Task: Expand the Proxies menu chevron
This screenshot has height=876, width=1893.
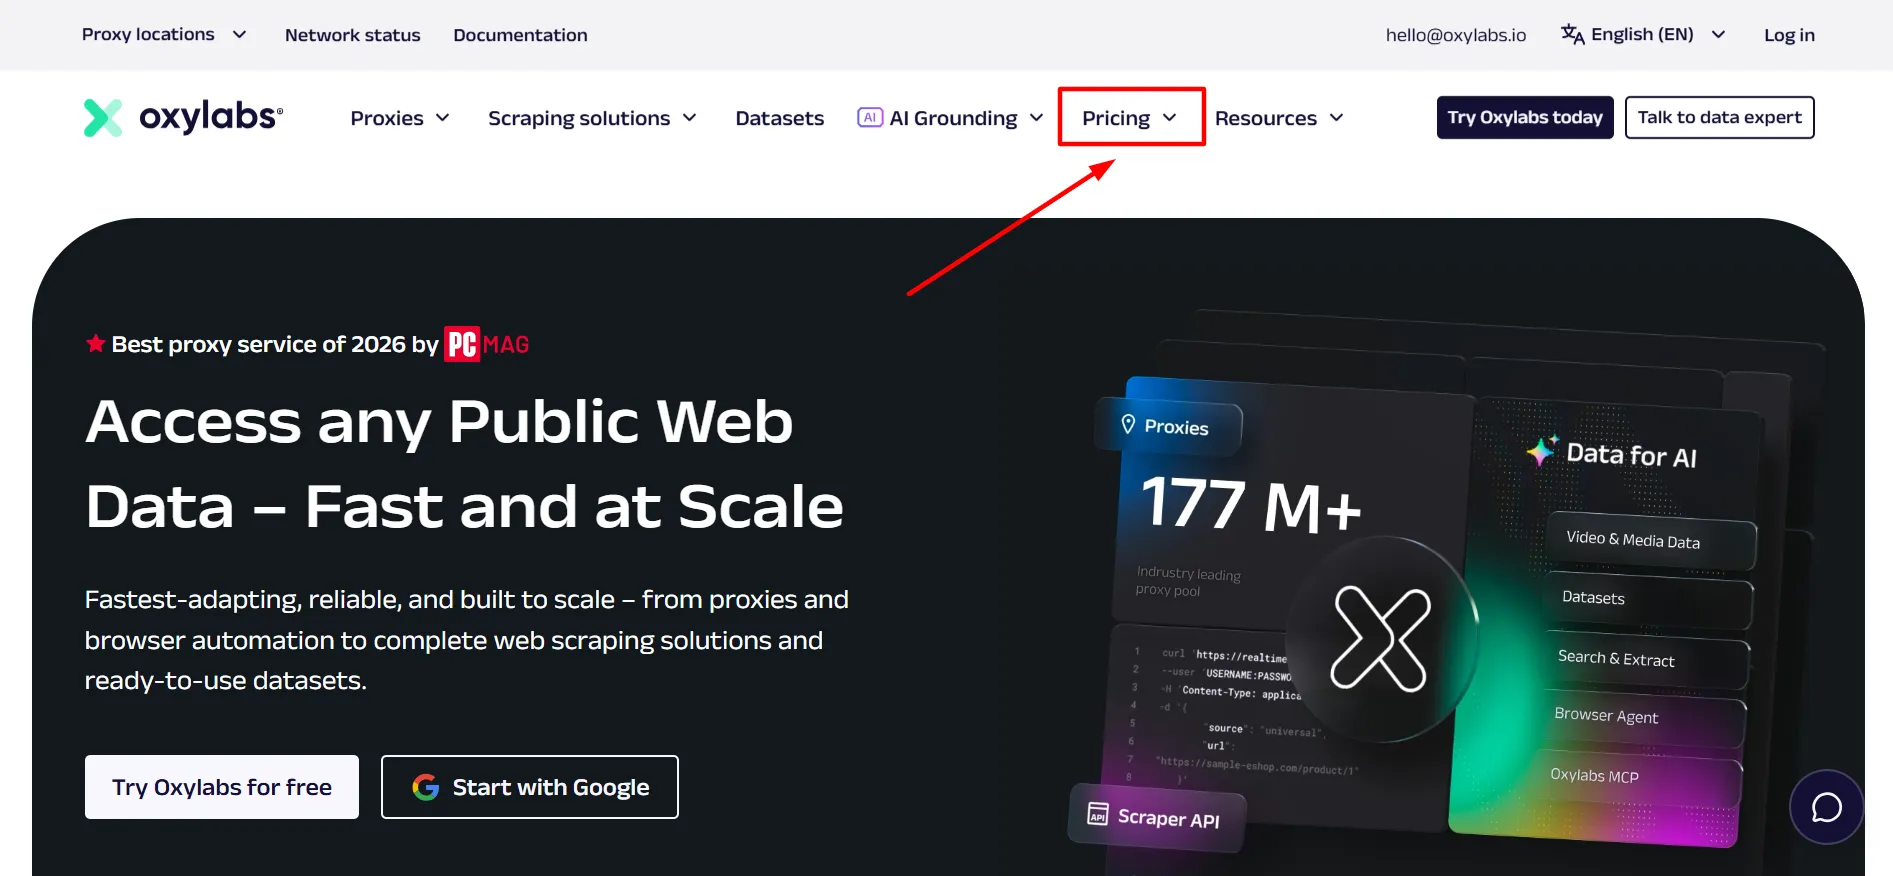Action: point(443,118)
